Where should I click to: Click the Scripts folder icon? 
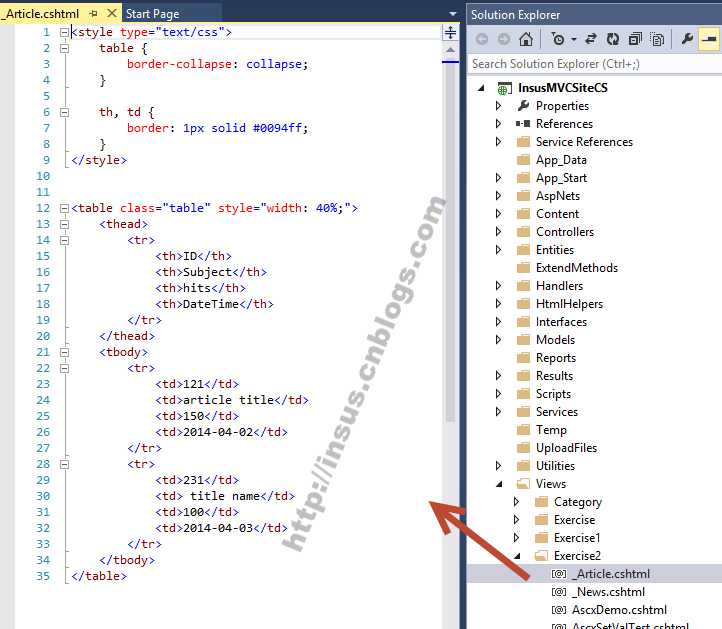(523, 394)
